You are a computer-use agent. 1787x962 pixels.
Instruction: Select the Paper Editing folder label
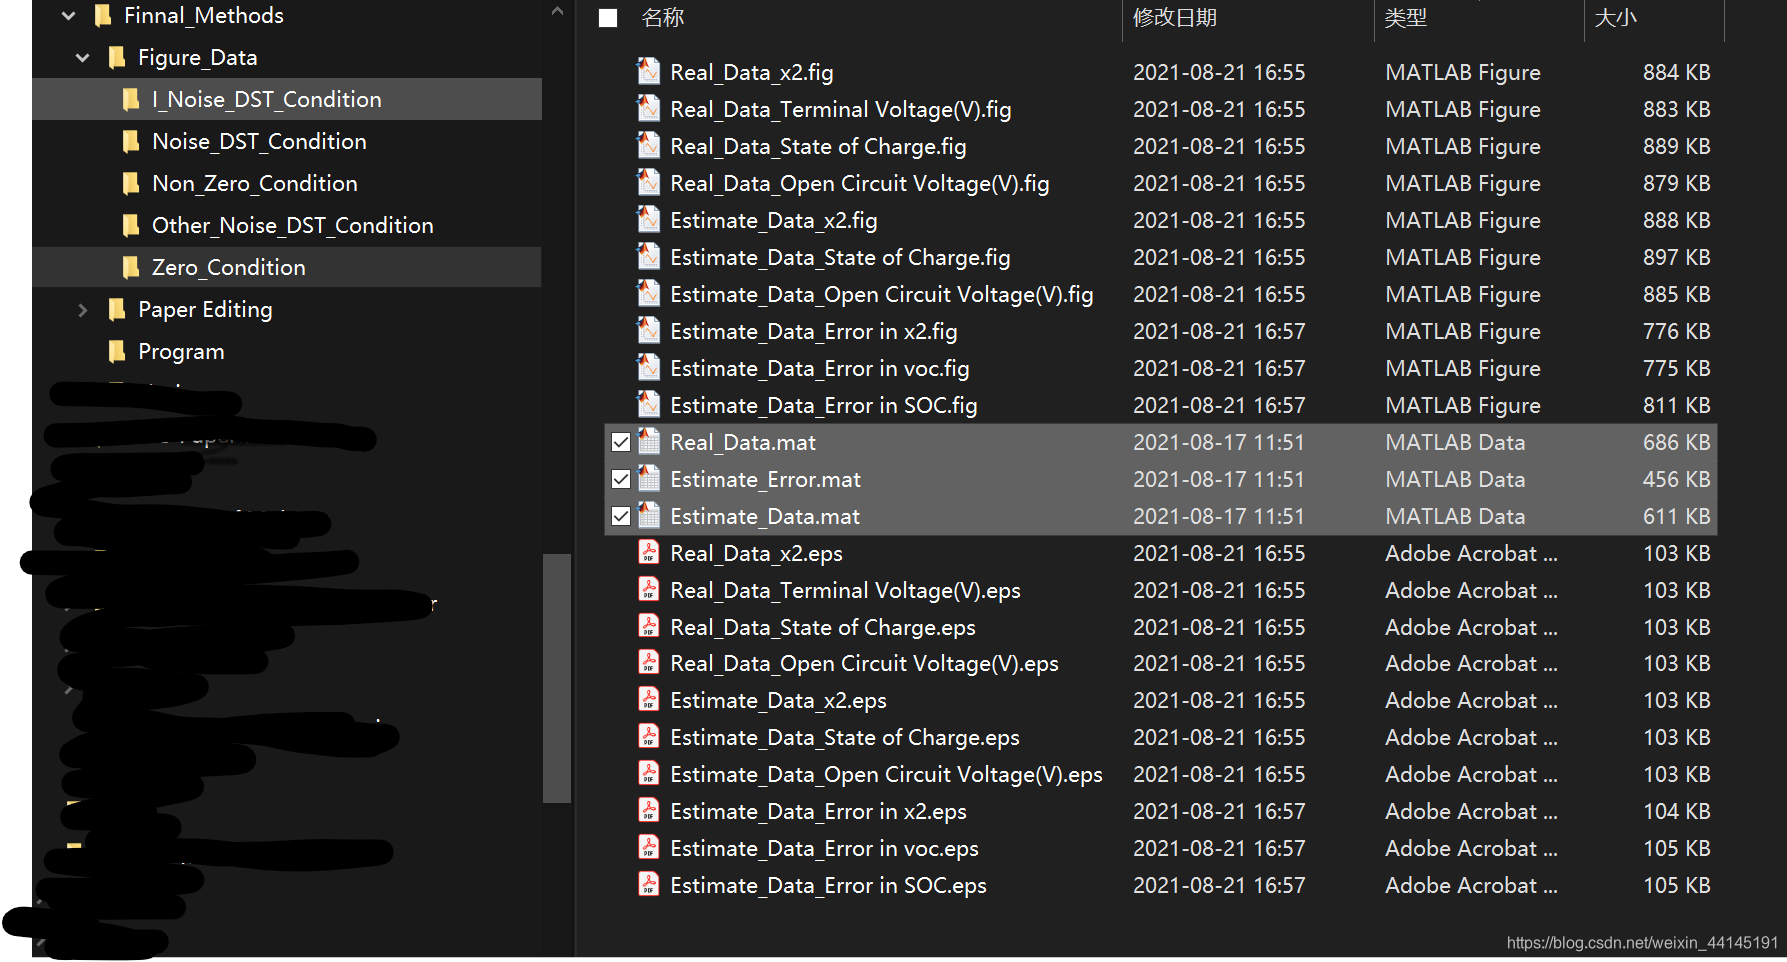point(205,309)
